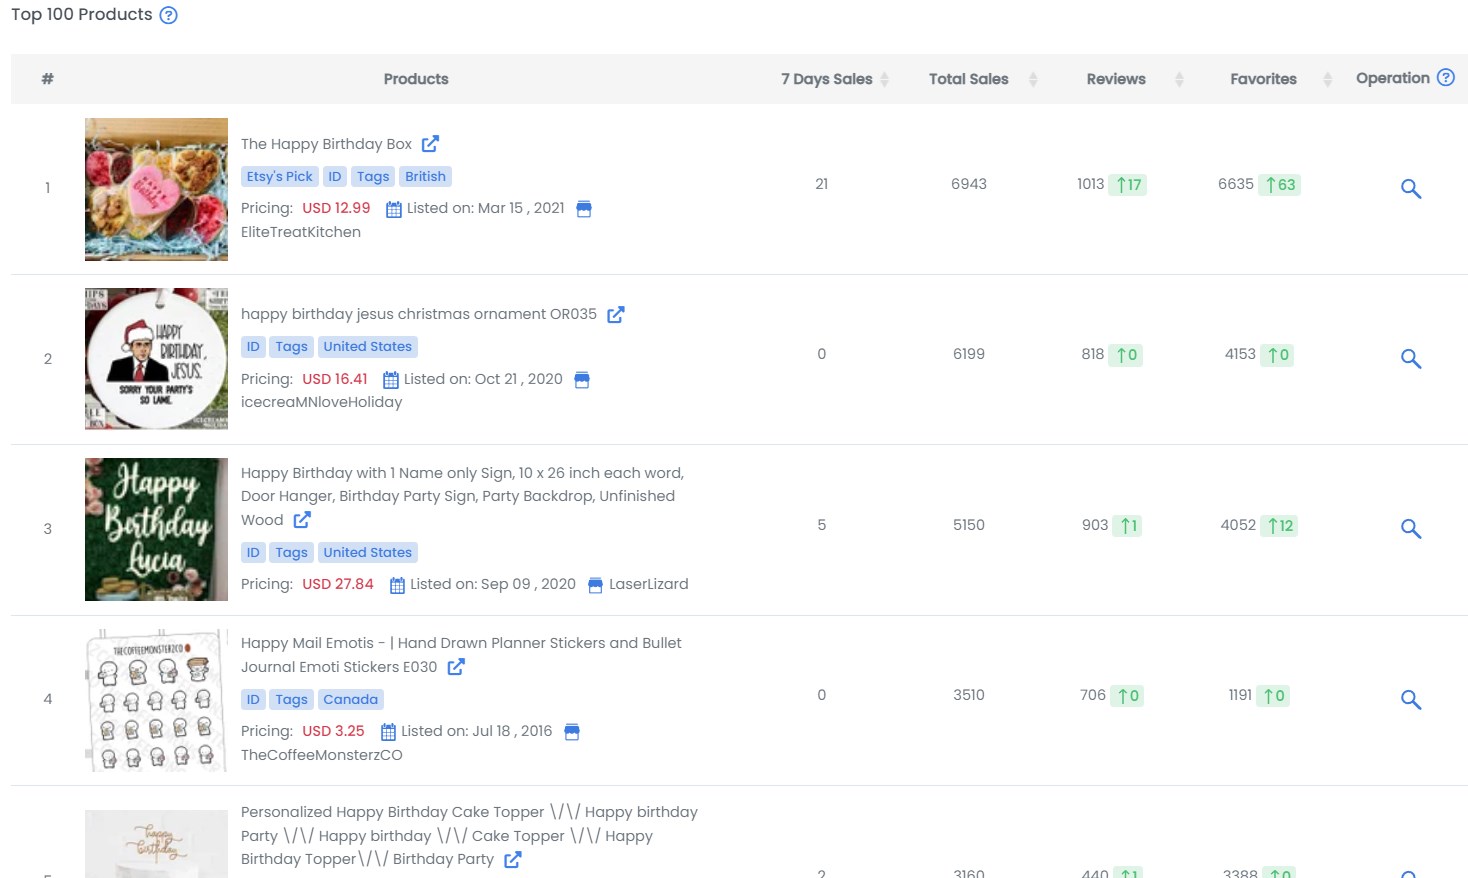Click the Tags badge on LaserLizard product
The image size is (1468, 878).
tap(291, 552)
